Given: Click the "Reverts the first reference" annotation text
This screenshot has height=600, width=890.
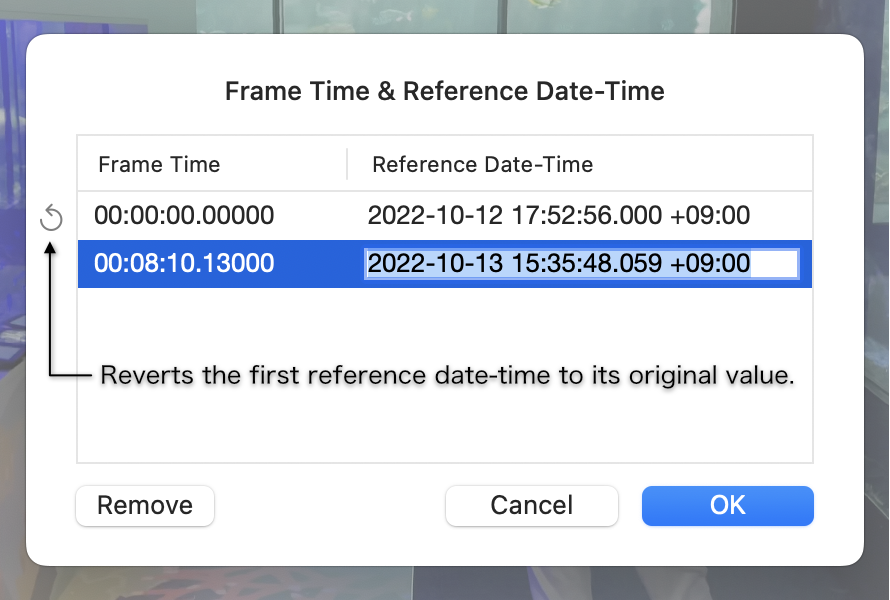Looking at the screenshot, I should 447,376.
